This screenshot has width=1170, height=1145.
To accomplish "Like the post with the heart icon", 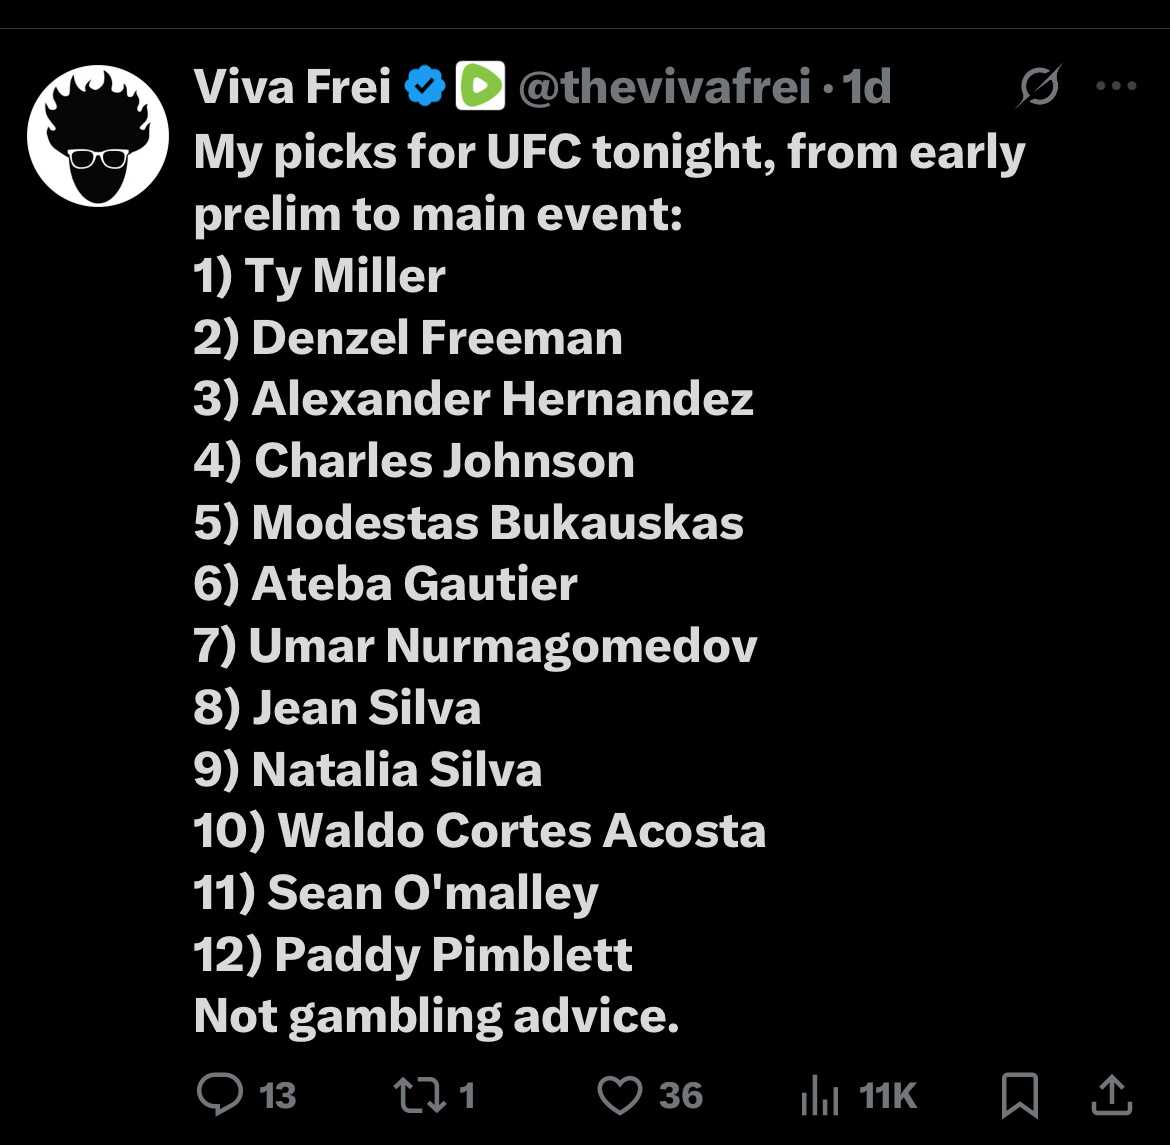I will [619, 1094].
